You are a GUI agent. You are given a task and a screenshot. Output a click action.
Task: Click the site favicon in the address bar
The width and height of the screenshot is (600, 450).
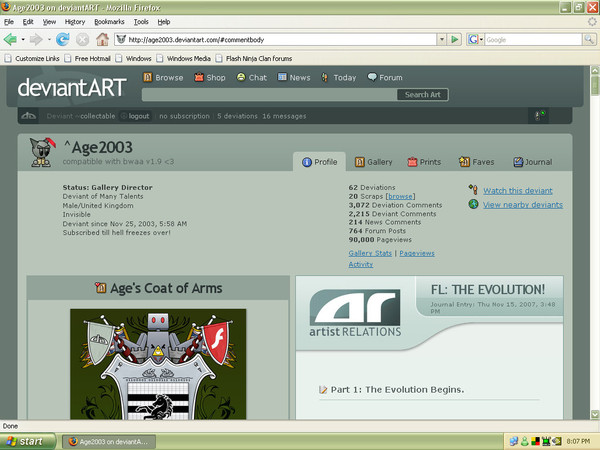click(121, 39)
